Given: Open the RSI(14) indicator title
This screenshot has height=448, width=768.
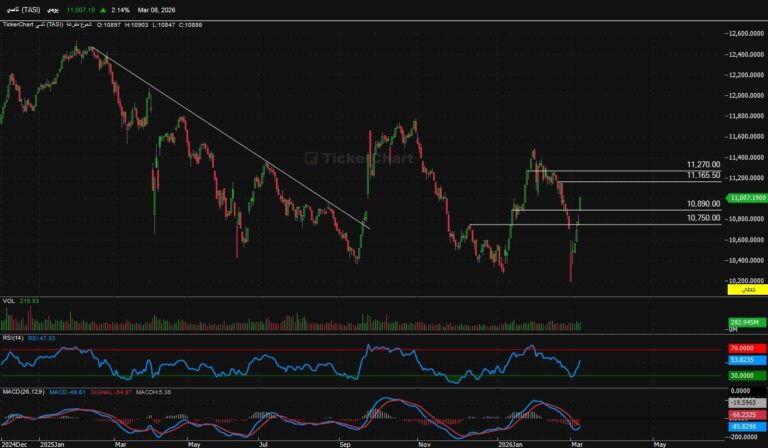Looking at the screenshot, I should point(13,338).
